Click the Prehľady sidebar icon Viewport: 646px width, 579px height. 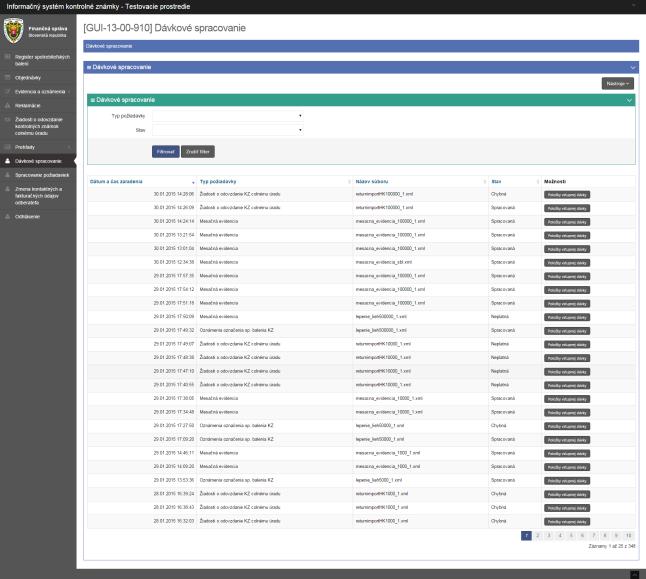(x=7, y=147)
